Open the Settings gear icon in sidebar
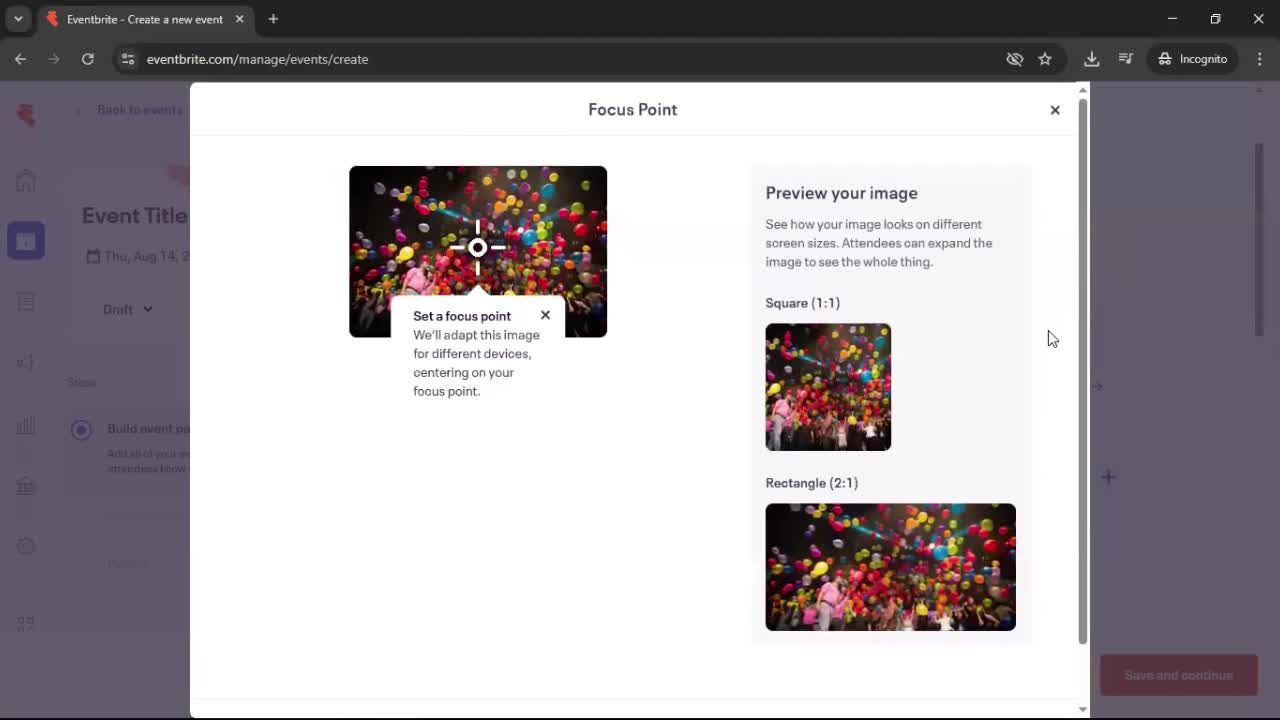 [26, 546]
